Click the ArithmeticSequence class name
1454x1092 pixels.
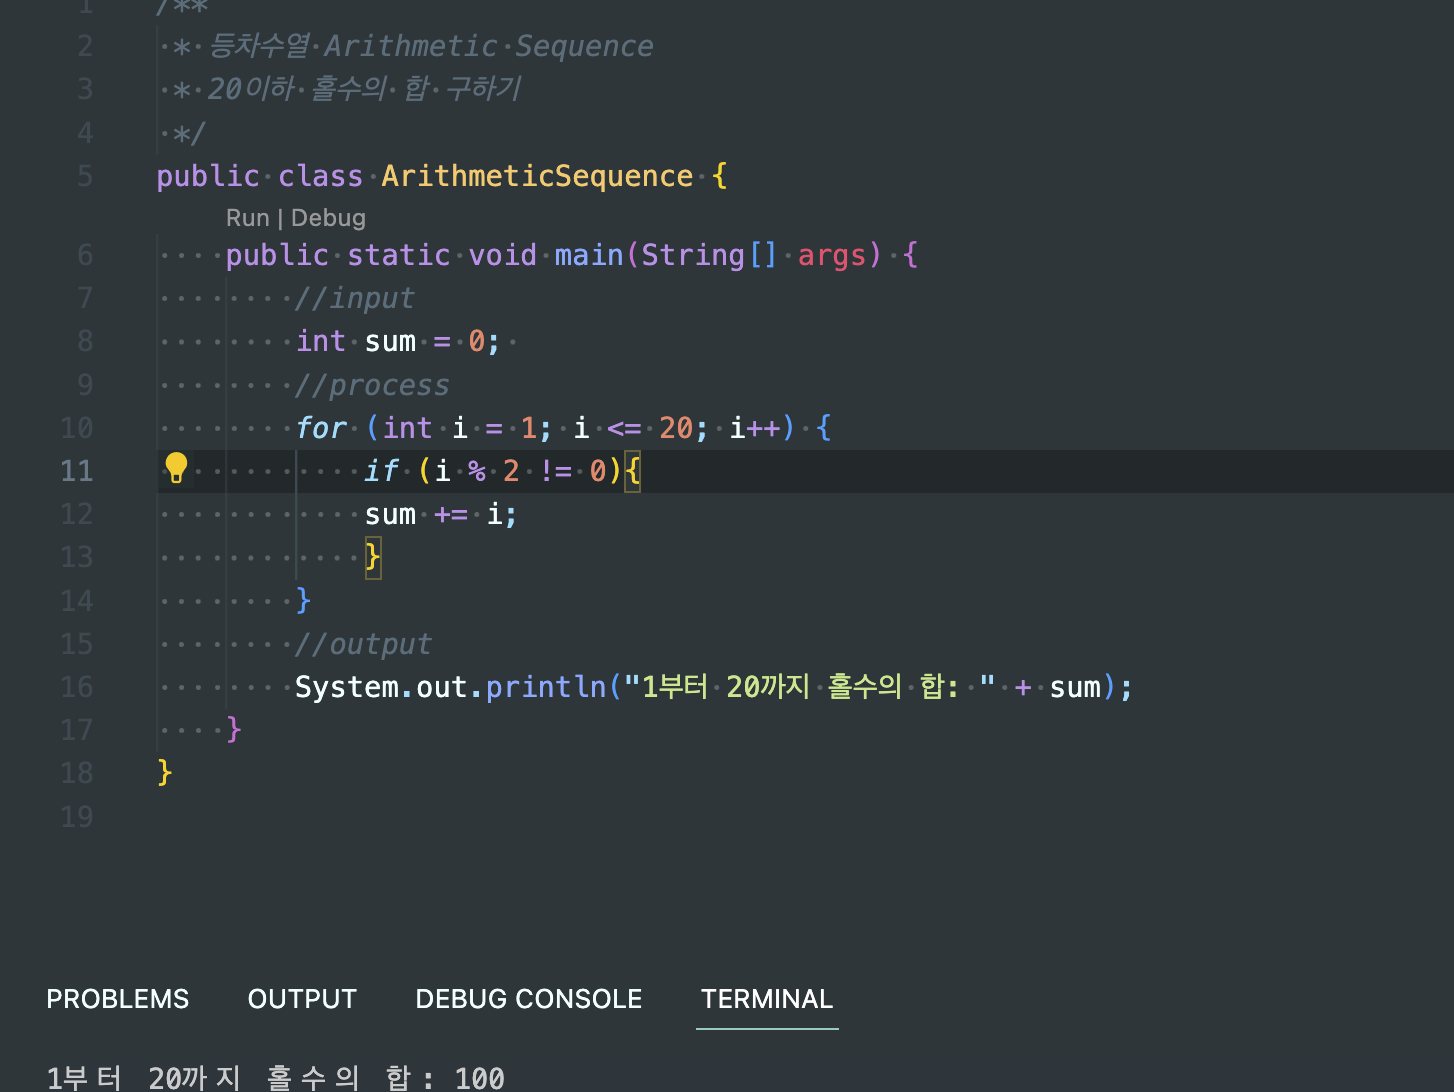537,176
